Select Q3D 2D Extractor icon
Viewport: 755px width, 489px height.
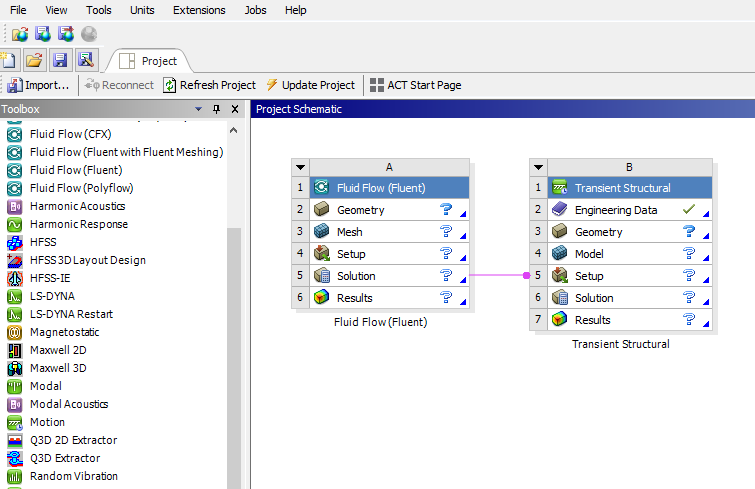pos(14,440)
